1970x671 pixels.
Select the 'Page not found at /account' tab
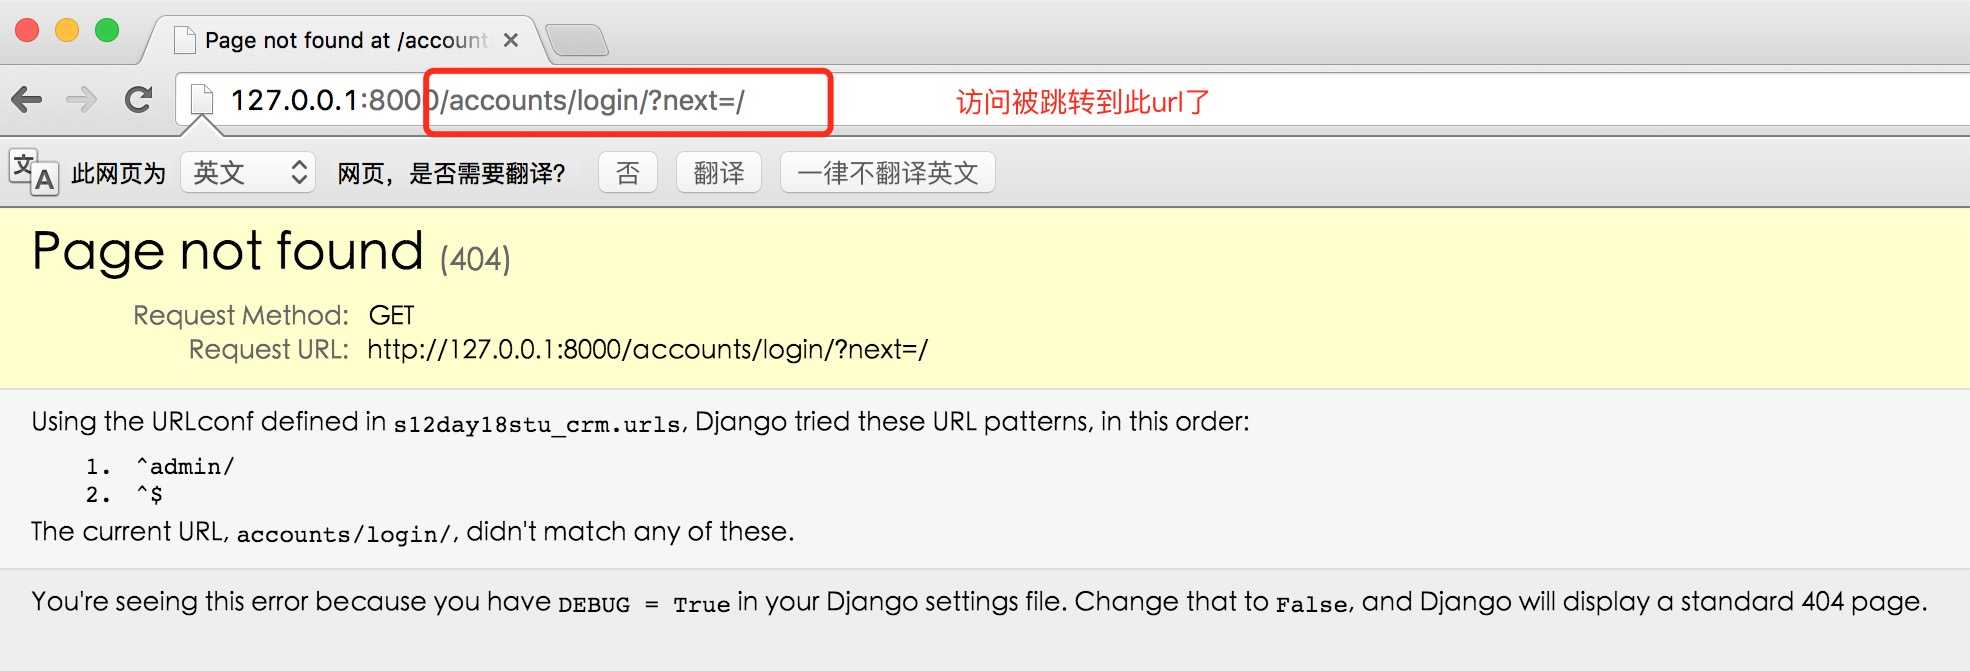(346, 40)
